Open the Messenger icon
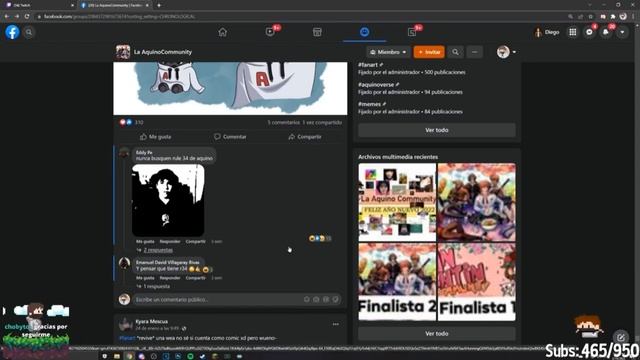This screenshot has width=640, height=360. tap(589, 32)
